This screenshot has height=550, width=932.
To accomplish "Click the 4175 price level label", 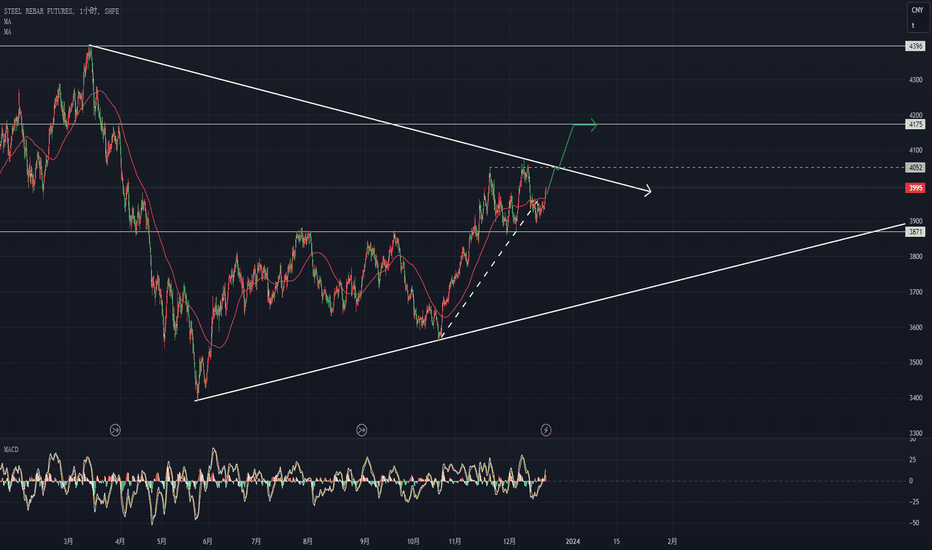I will coord(915,124).
